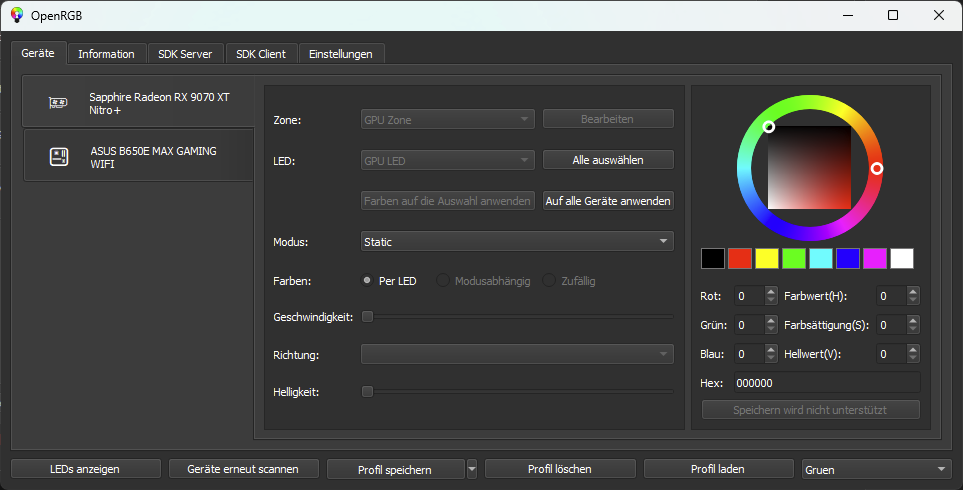963x490 pixels.
Task: Click the OpenRGB logo in title bar
Action: 17,15
